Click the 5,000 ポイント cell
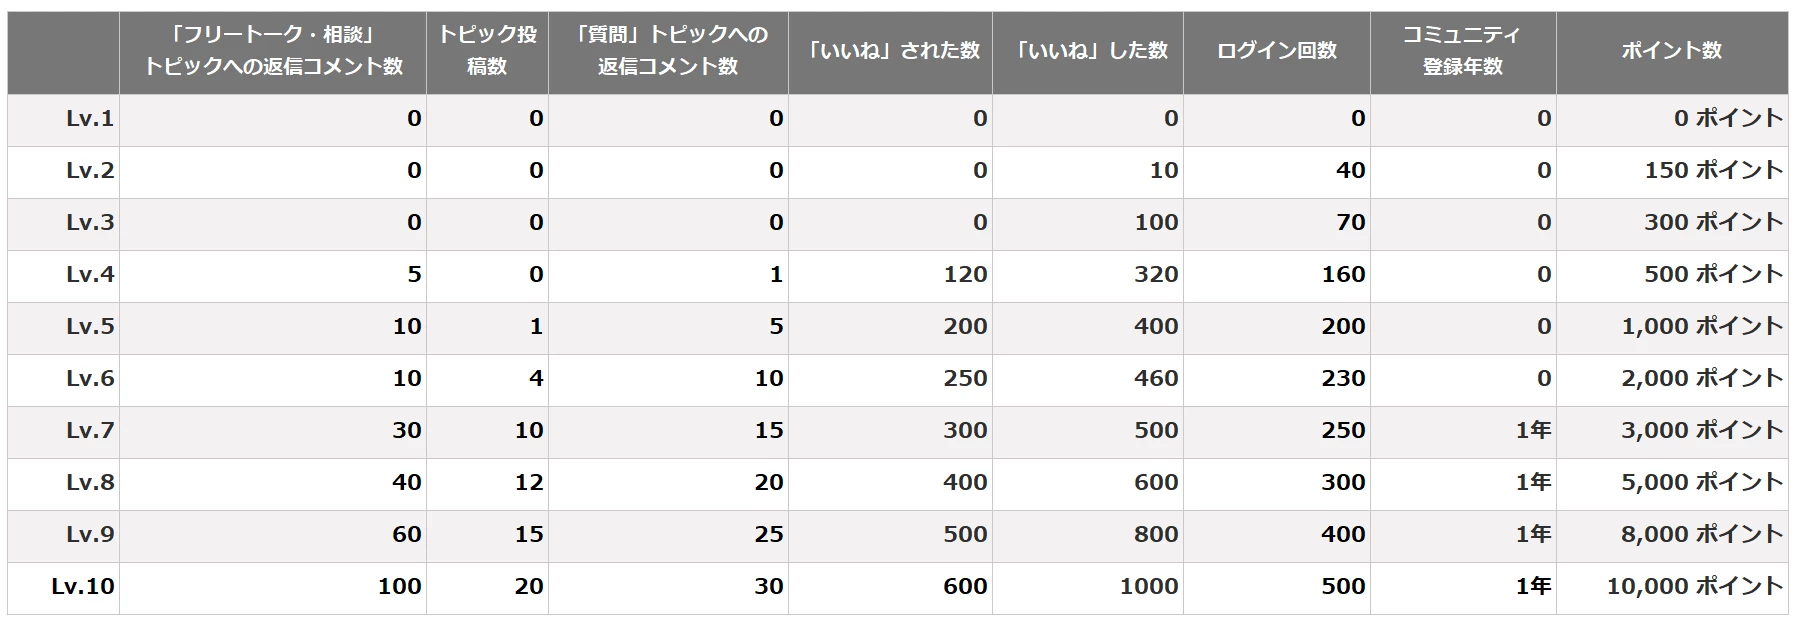This screenshot has height=625, width=1806. pyautogui.click(x=1701, y=483)
